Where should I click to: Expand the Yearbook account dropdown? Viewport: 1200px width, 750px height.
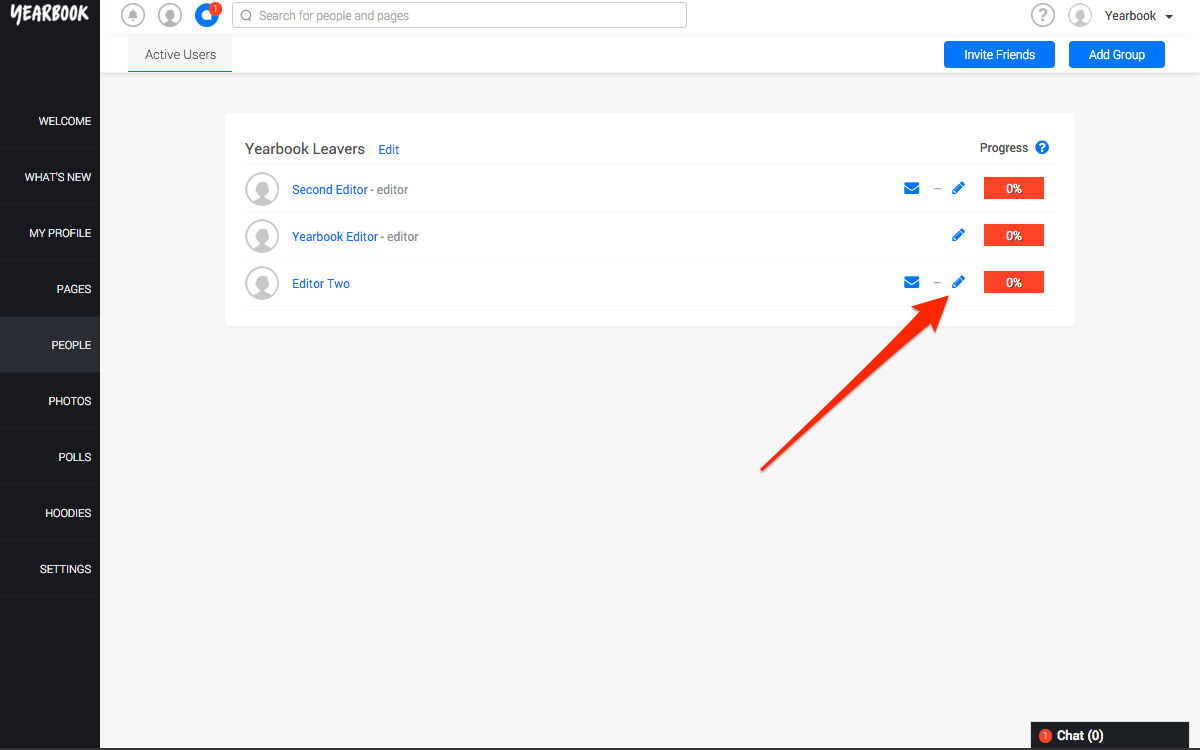click(x=1139, y=16)
